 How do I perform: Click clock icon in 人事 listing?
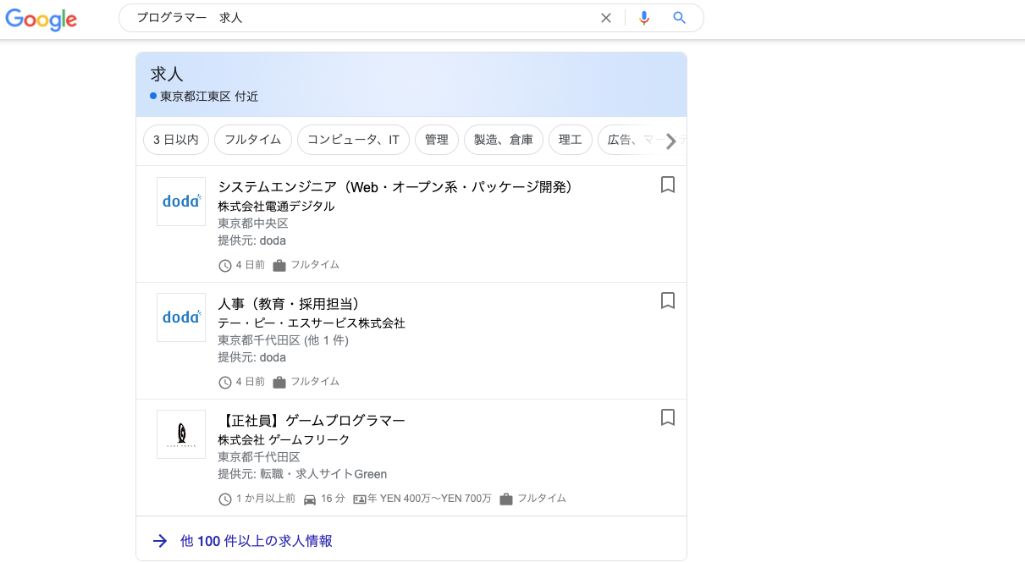(x=225, y=382)
